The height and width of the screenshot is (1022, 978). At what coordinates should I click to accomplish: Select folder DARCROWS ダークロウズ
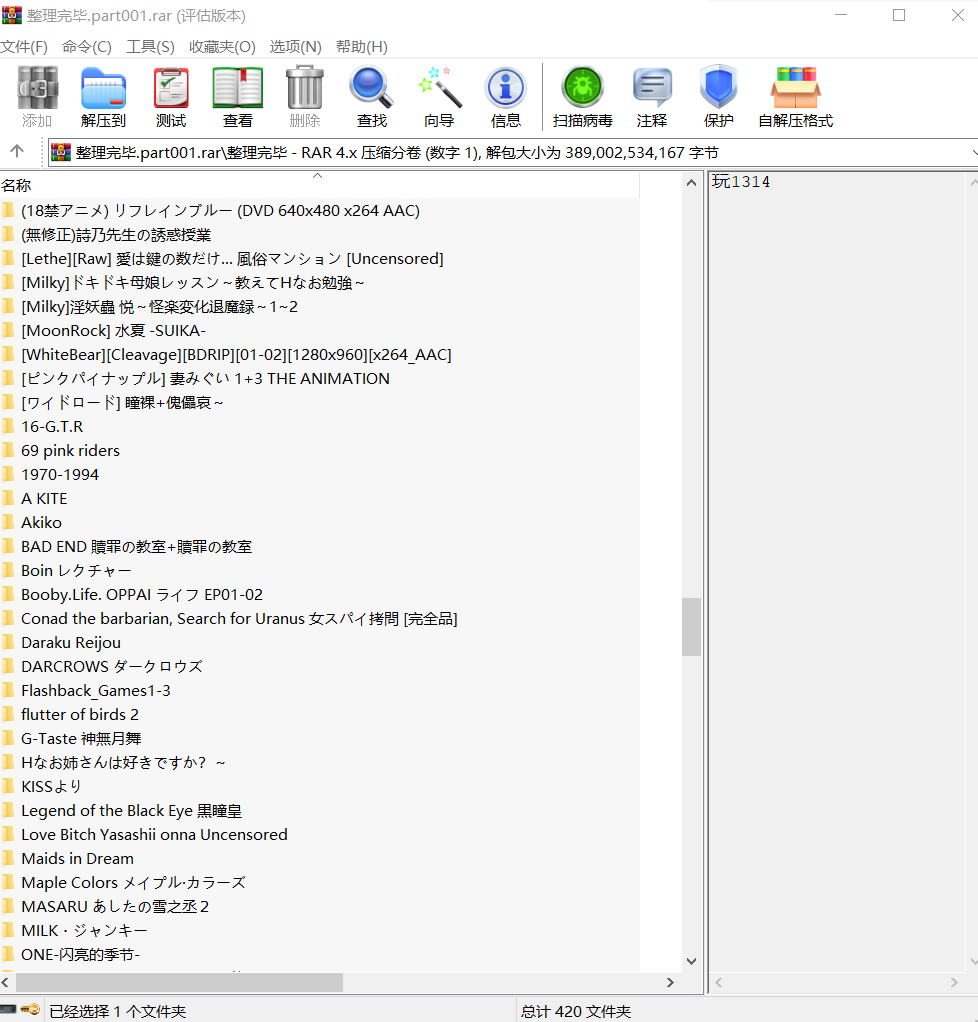(112, 666)
